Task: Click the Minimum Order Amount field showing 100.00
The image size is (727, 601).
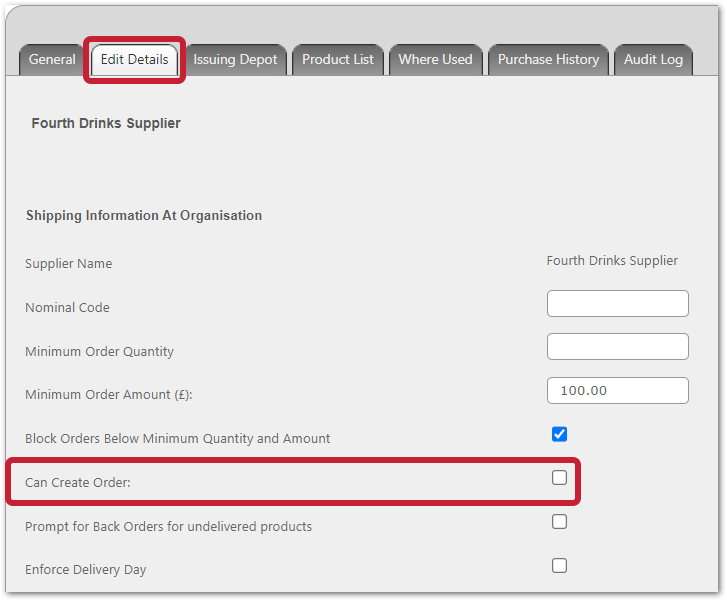Action: (617, 391)
